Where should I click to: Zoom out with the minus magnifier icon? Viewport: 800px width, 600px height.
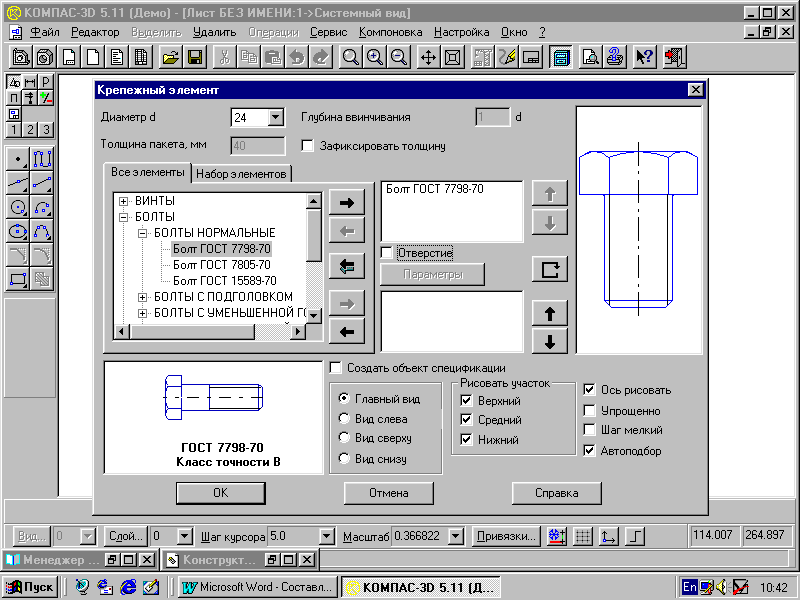(x=398, y=57)
